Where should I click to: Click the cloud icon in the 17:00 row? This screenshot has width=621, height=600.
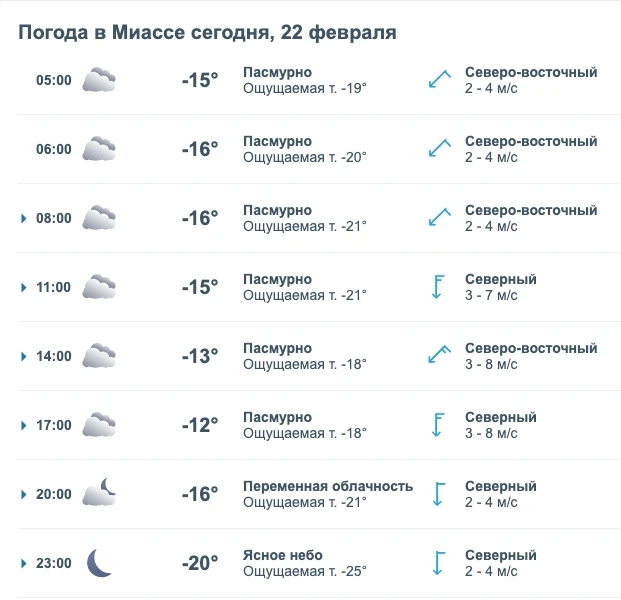[99, 425]
